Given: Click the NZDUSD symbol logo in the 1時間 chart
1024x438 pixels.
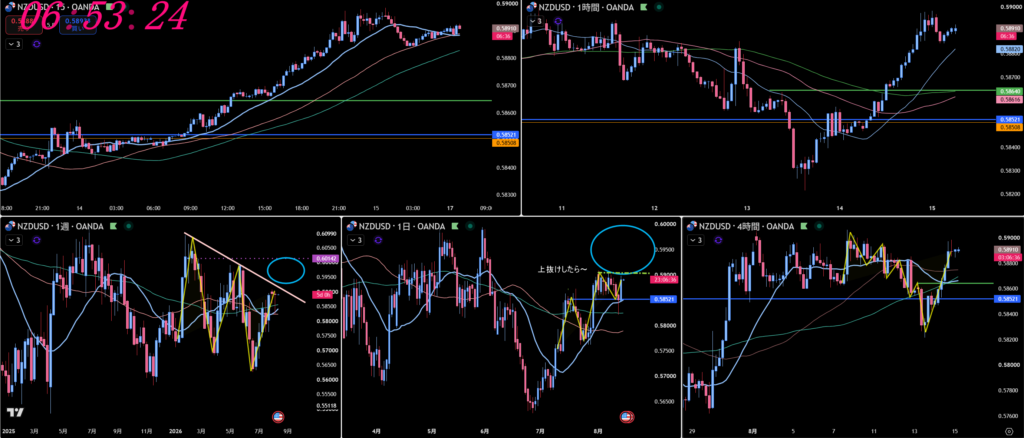Looking at the screenshot, I should tap(530, 7).
